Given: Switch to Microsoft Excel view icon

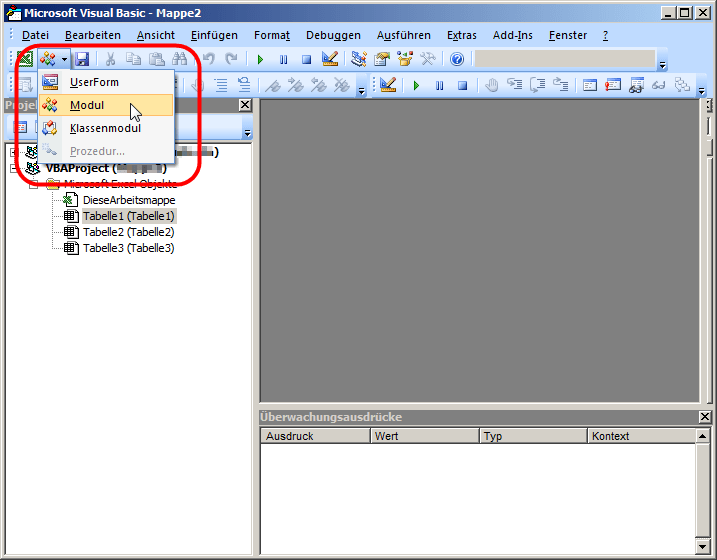Looking at the screenshot, I should pos(25,59).
